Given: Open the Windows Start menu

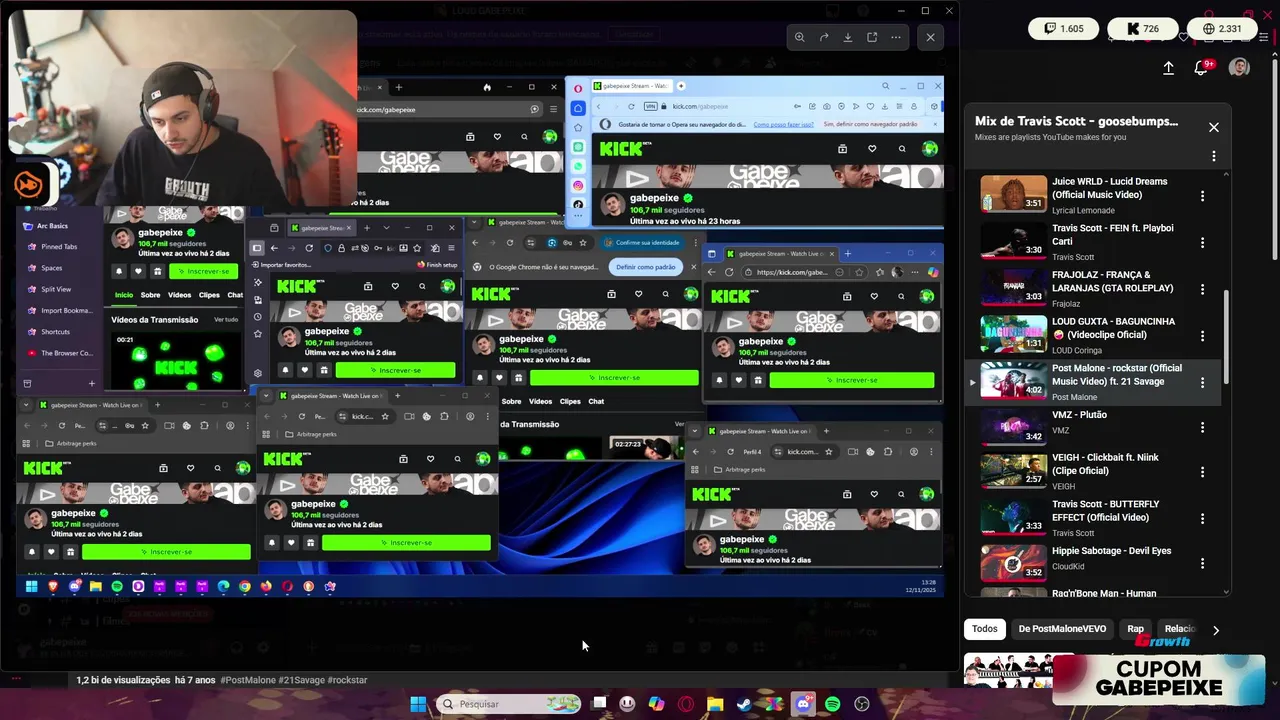Looking at the screenshot, I should [418, 704].
